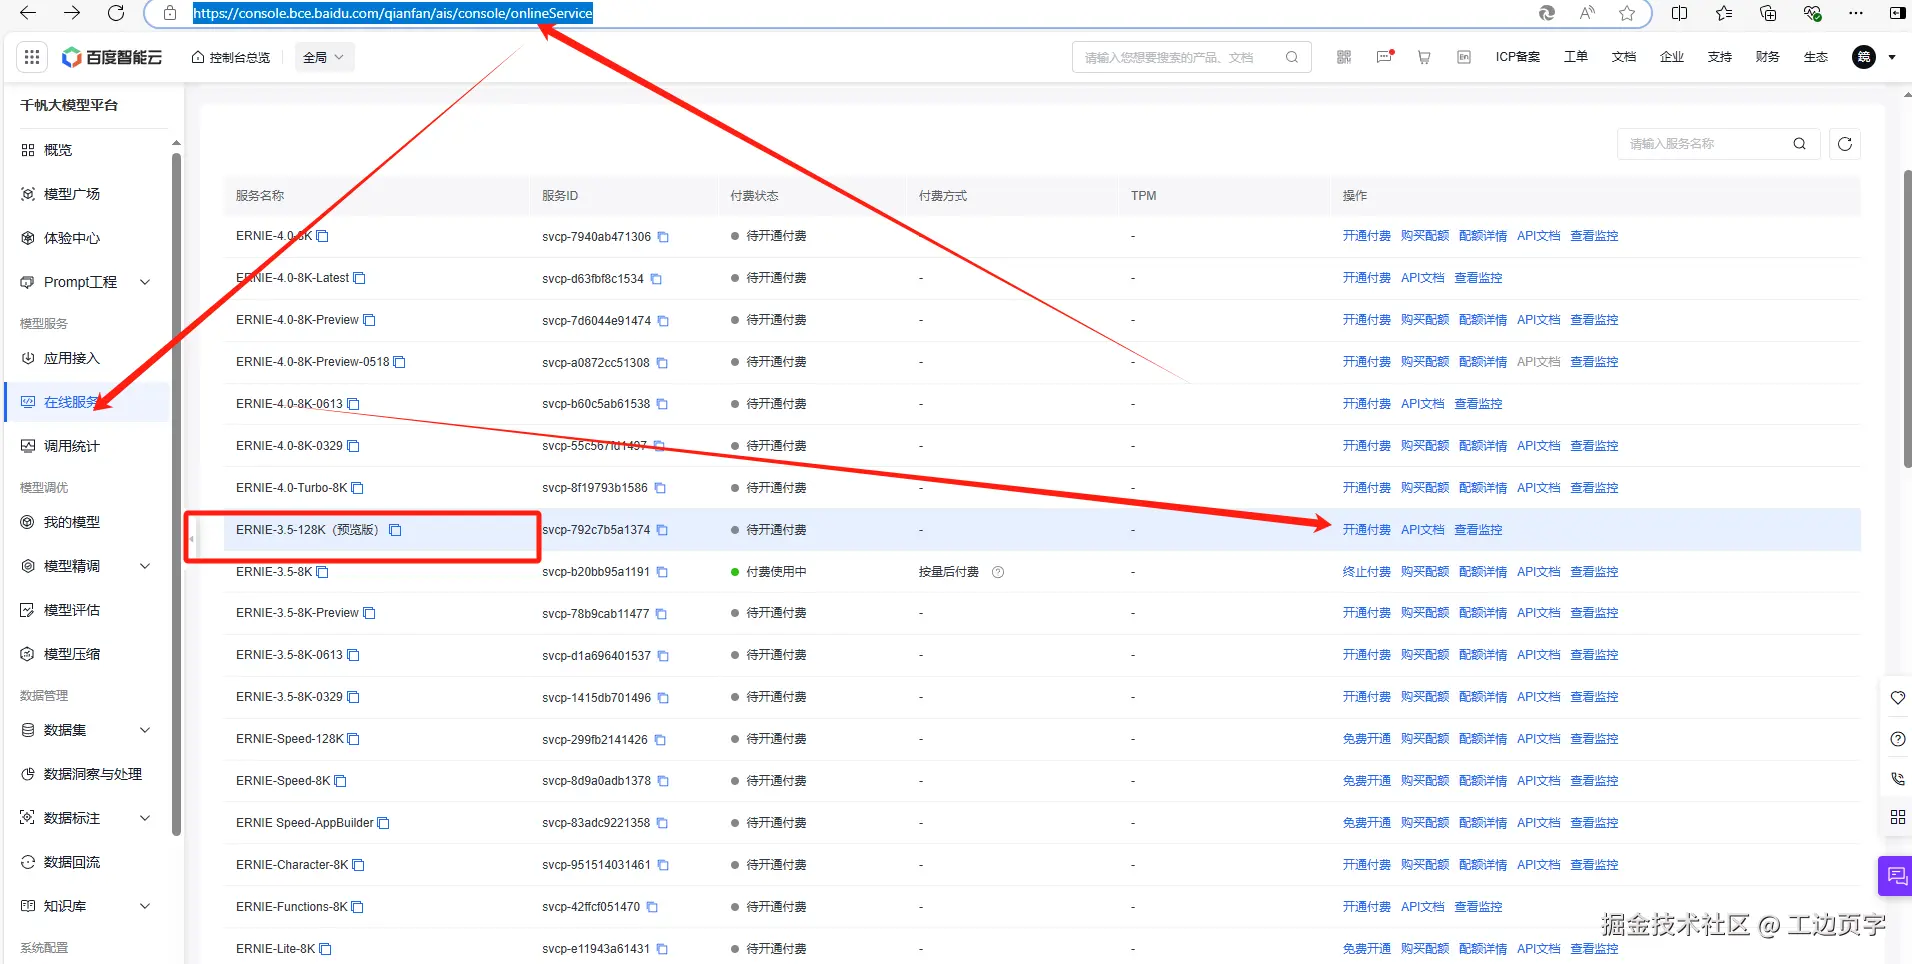Copy the ERNIE-4.0-8K-Preview service name
The height and width of the screenshot is (964, 1912).
click(x=369, y=320)
